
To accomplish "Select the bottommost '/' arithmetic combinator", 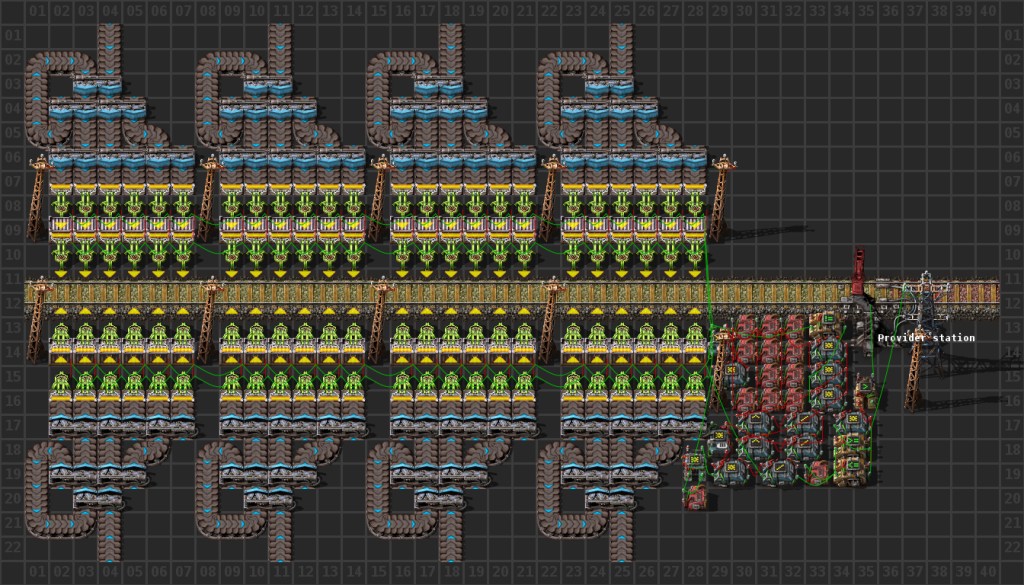I will point(778,473).
